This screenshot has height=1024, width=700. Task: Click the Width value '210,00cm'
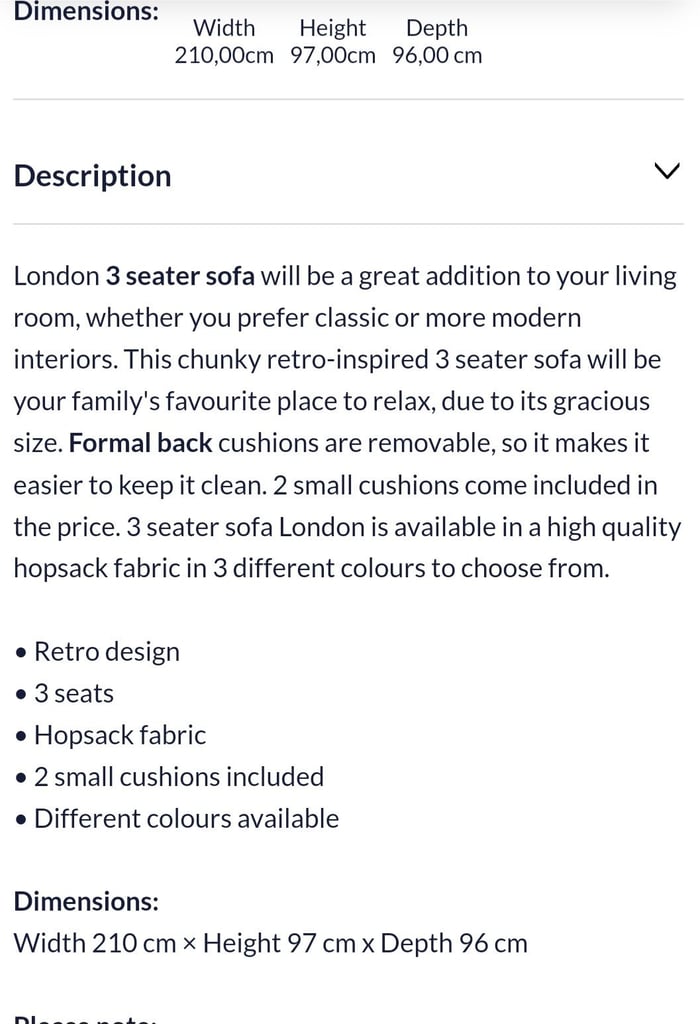[x=224, y=55]
